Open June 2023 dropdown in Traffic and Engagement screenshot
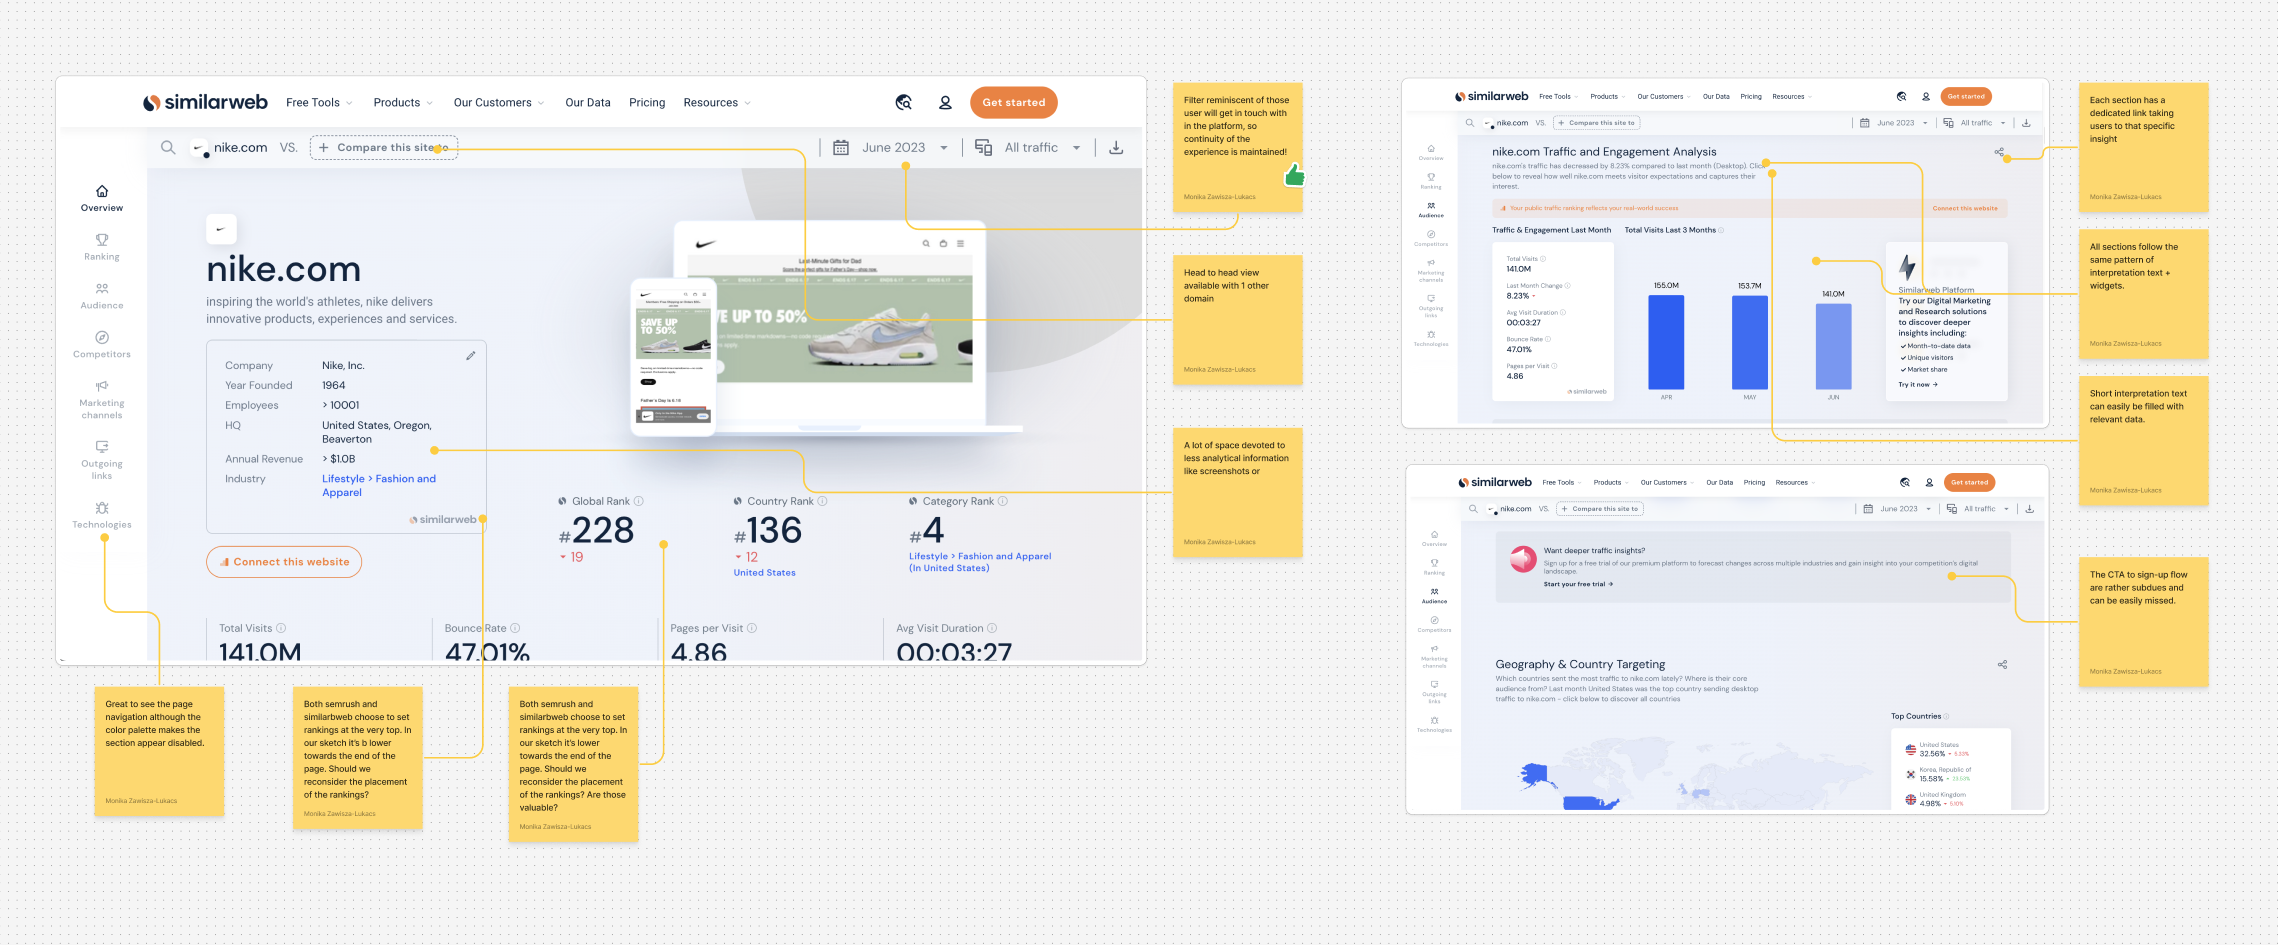The height and width of the screenshot is (945, 2278). 1894,123
